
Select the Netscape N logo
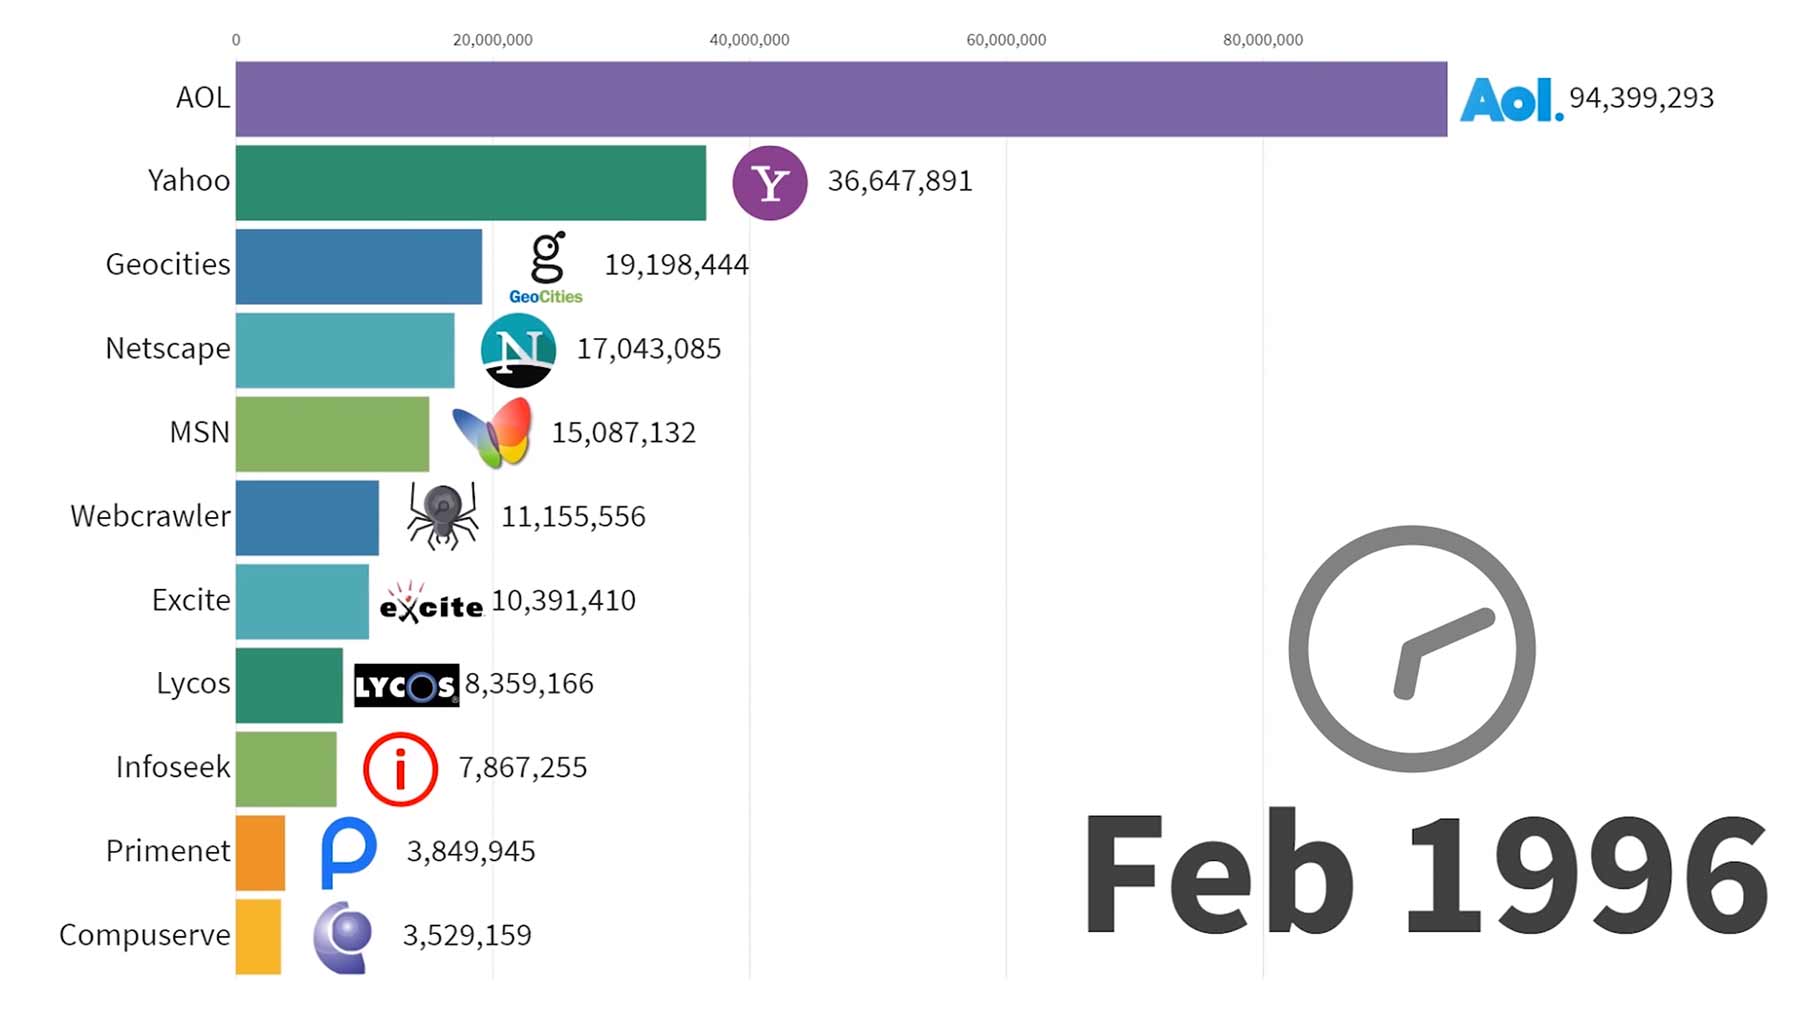(518, 350)
